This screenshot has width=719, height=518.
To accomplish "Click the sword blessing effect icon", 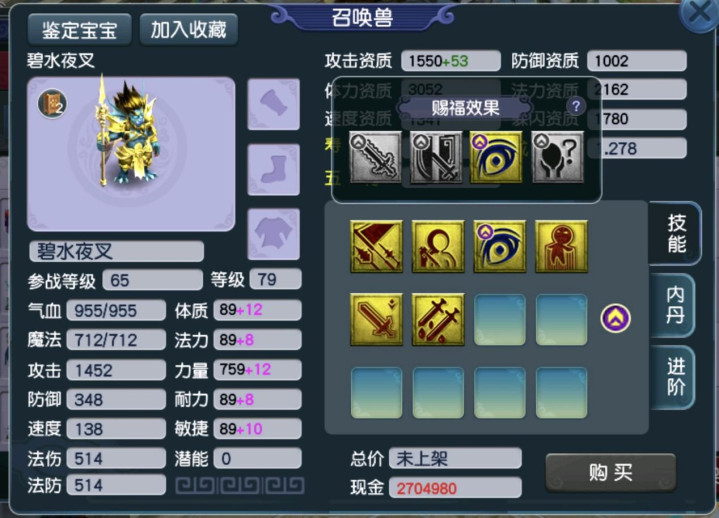I will pyautogui.click(x=376, y=157).
